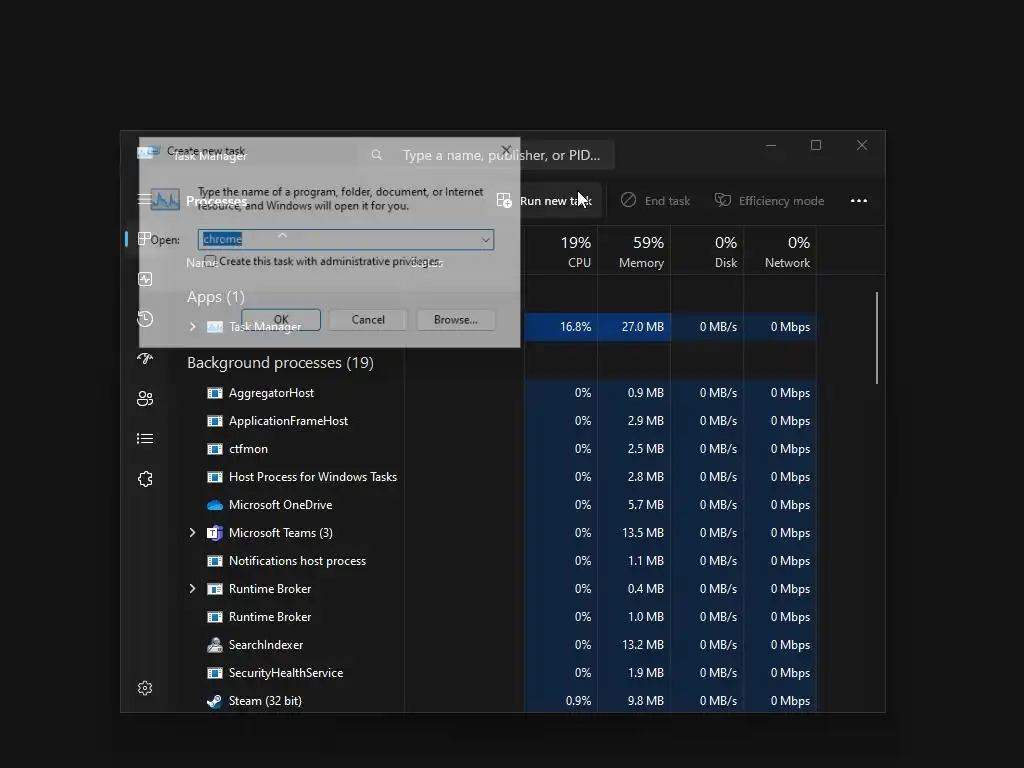Click the ApplicationFrameHost process icon
This screenshot has width=1024, height=768.
(214, 421)
